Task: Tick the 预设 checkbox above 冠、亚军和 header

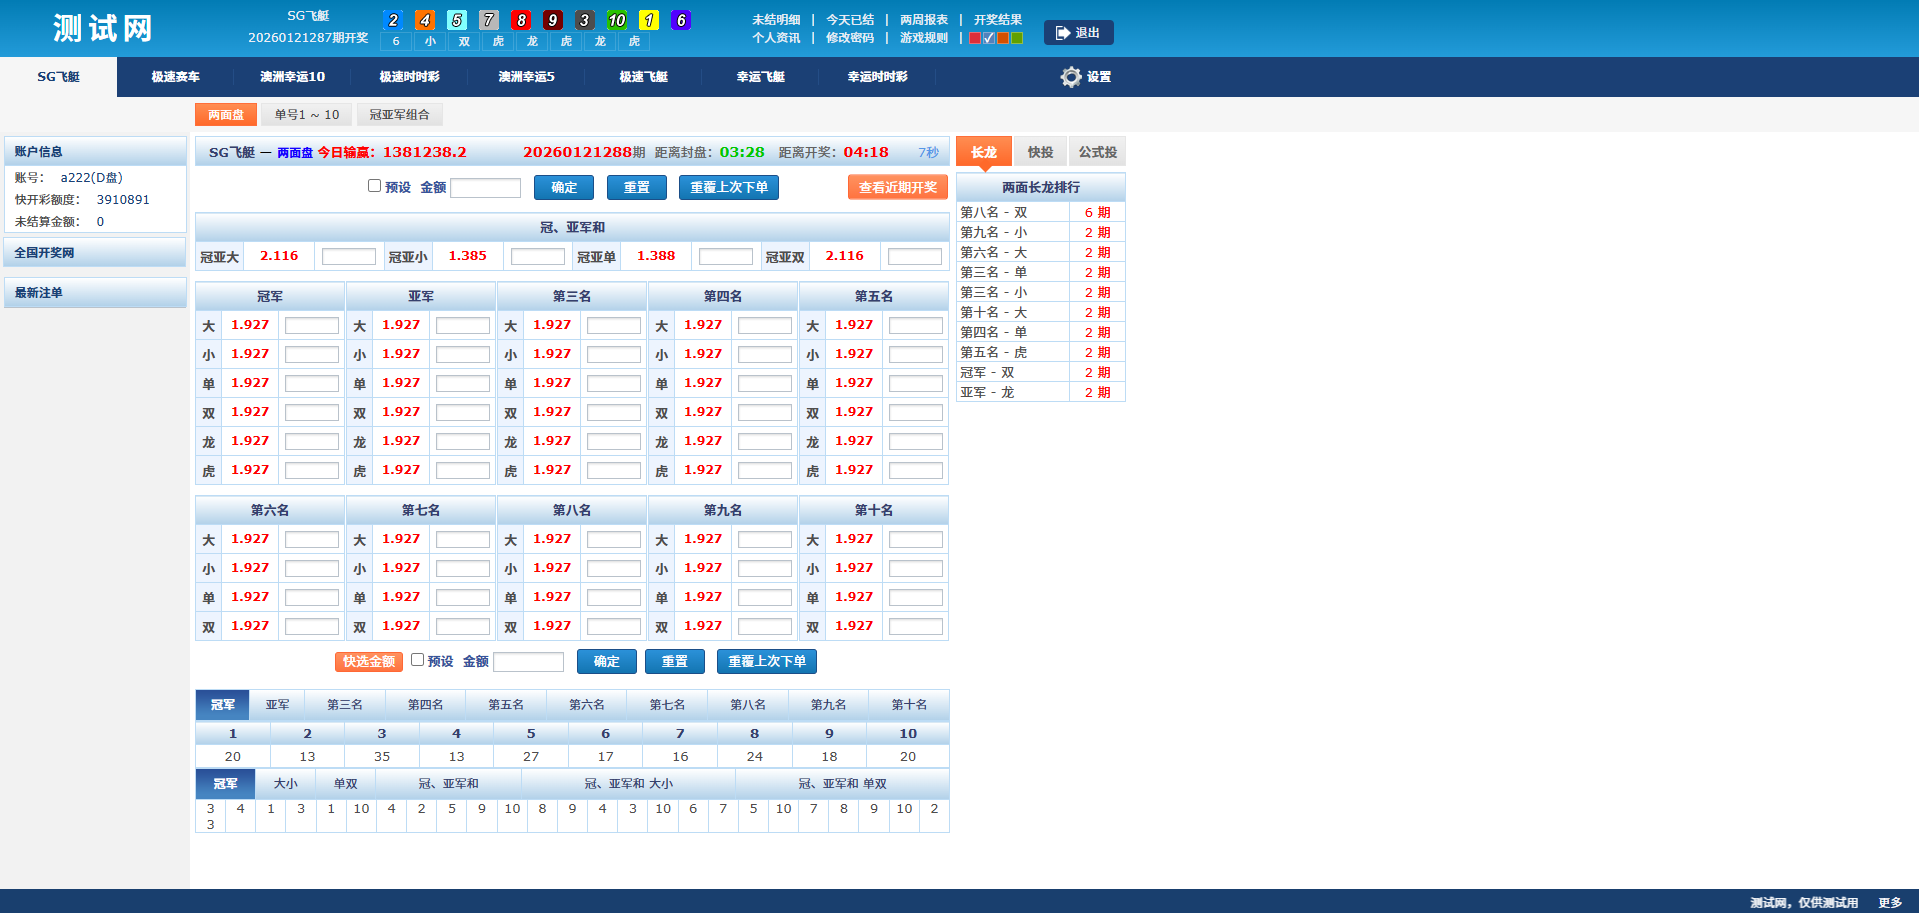Action: pos(375,186)
